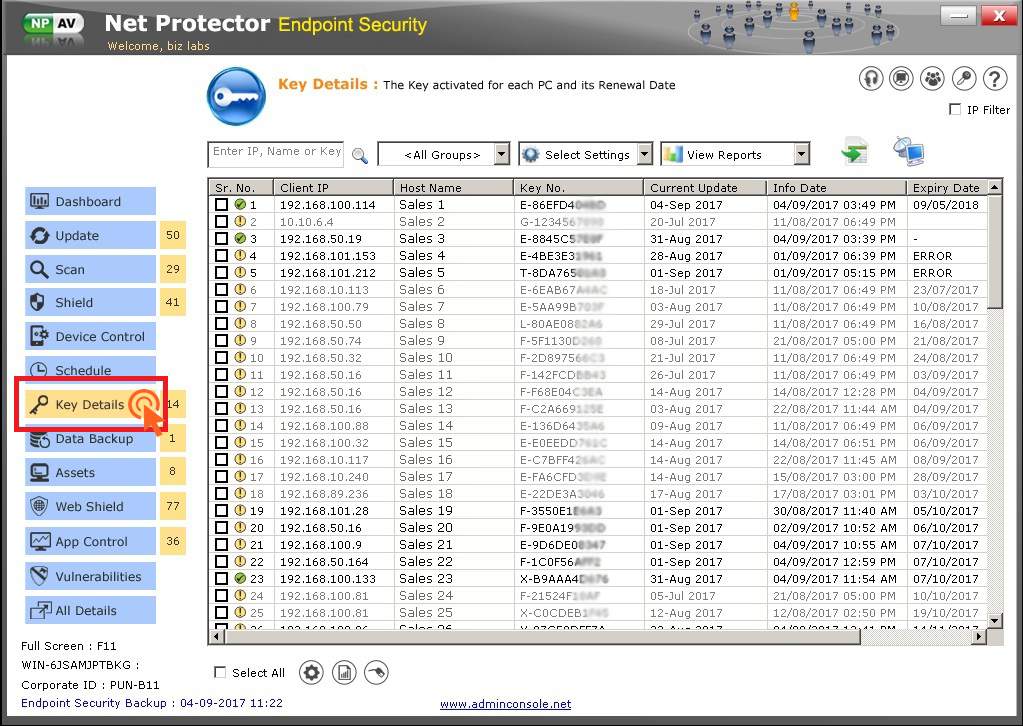Screen dimensions: 1023x726
Task: Click the Enter IP, Name or Key field
Action: [x=275, y=155]
